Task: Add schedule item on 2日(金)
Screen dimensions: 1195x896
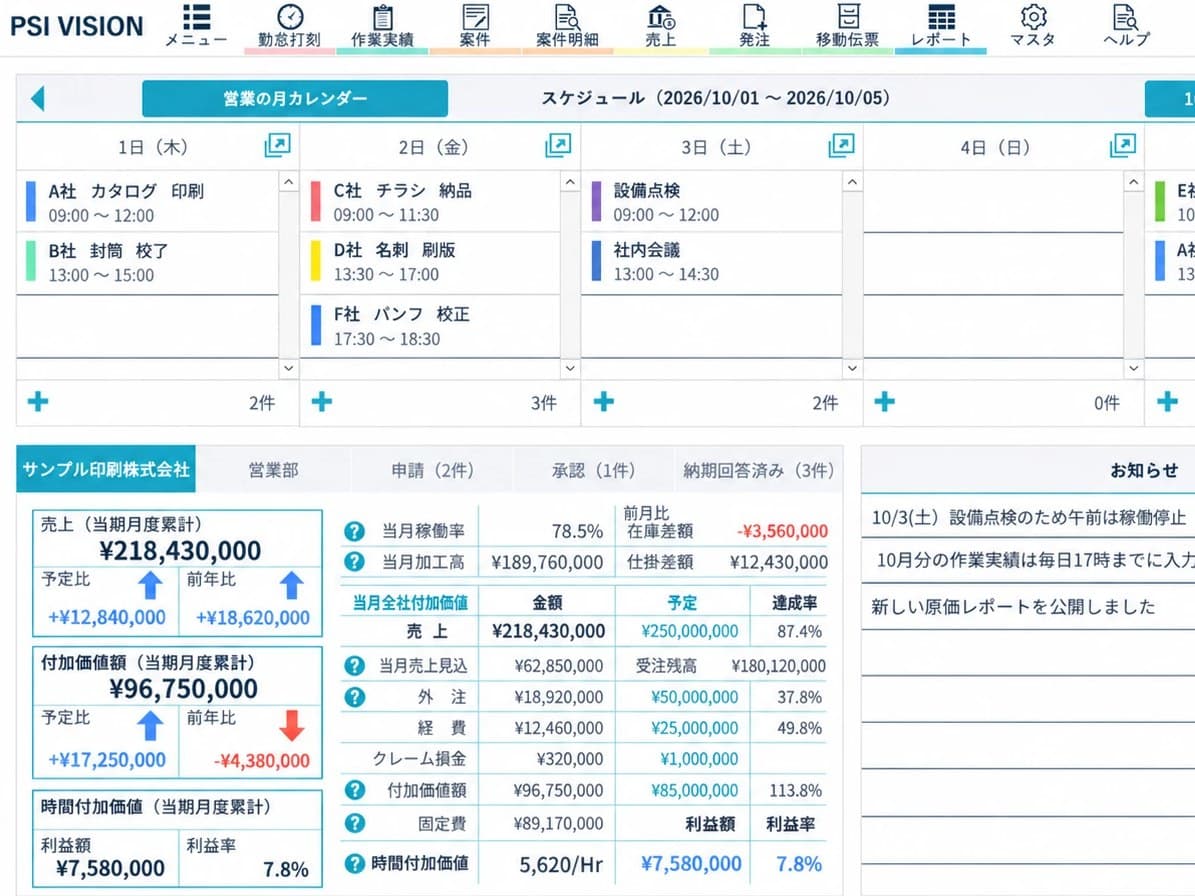Action: click(x=322, y=402)
